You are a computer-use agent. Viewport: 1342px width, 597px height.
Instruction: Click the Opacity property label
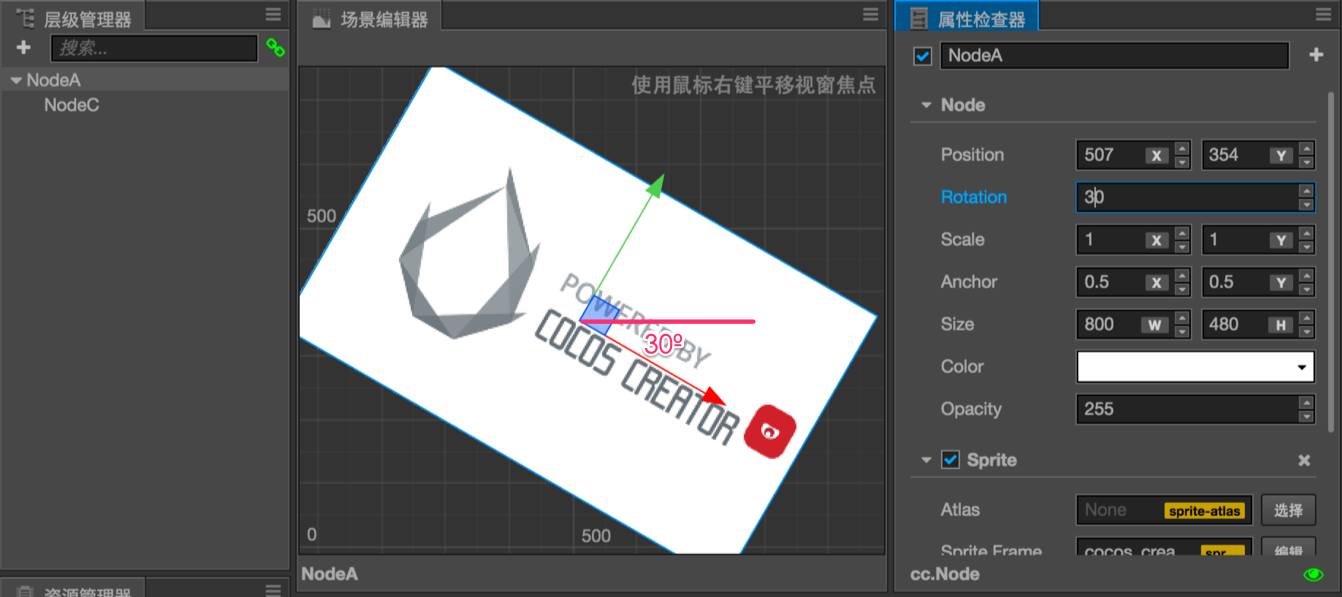(971, 409)
